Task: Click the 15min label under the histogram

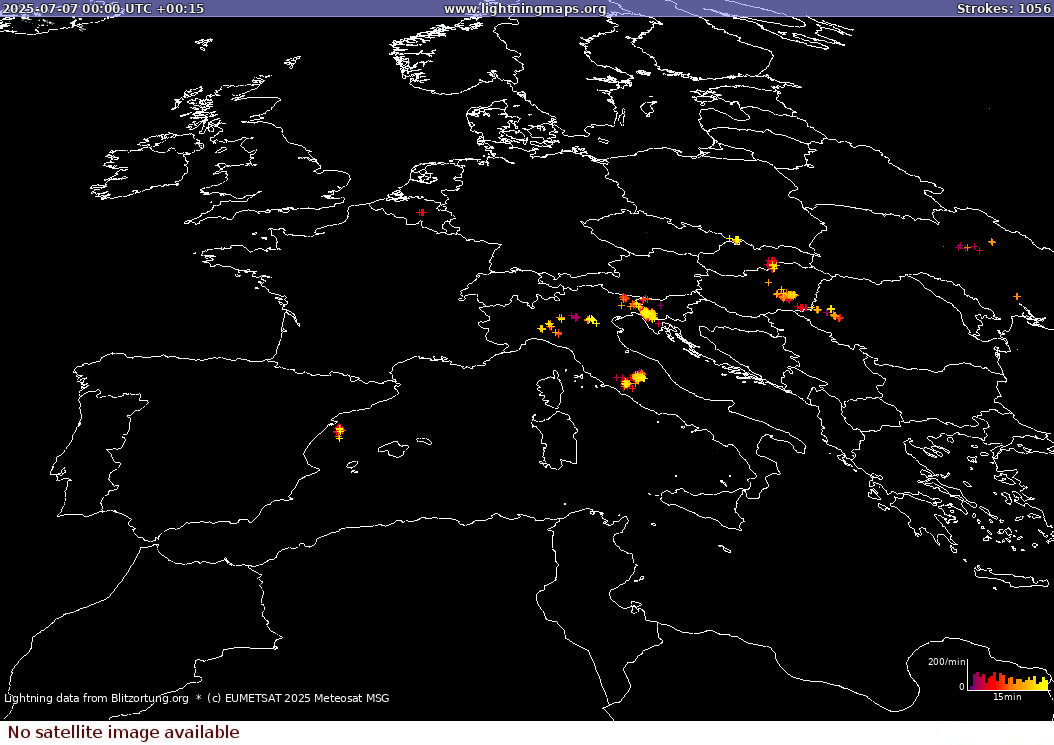Action: click(1005, 696)
